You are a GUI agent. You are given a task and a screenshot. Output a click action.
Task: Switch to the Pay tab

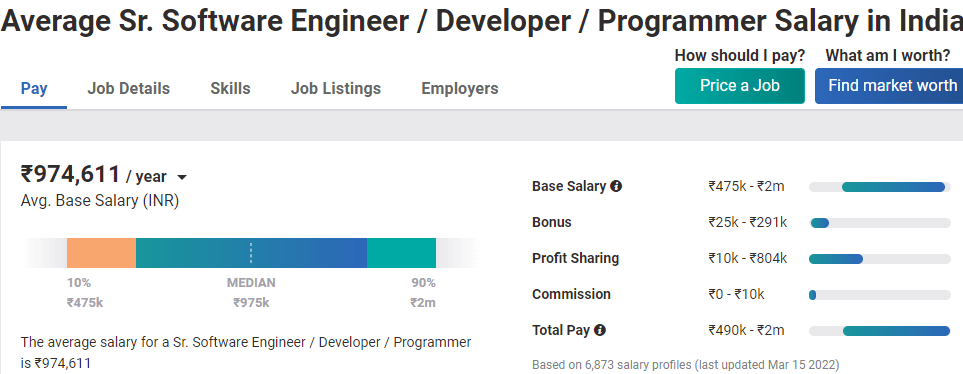point(34,88)
